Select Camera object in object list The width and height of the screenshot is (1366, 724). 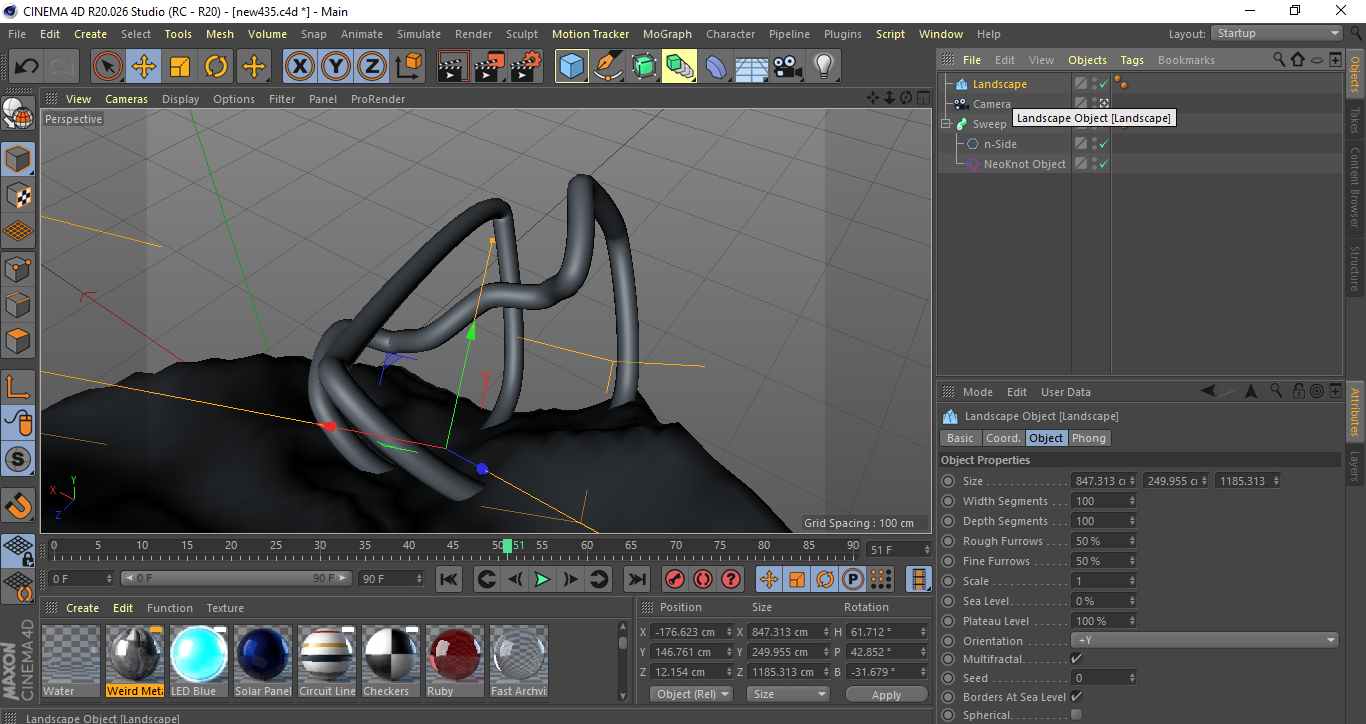[992, 104]
